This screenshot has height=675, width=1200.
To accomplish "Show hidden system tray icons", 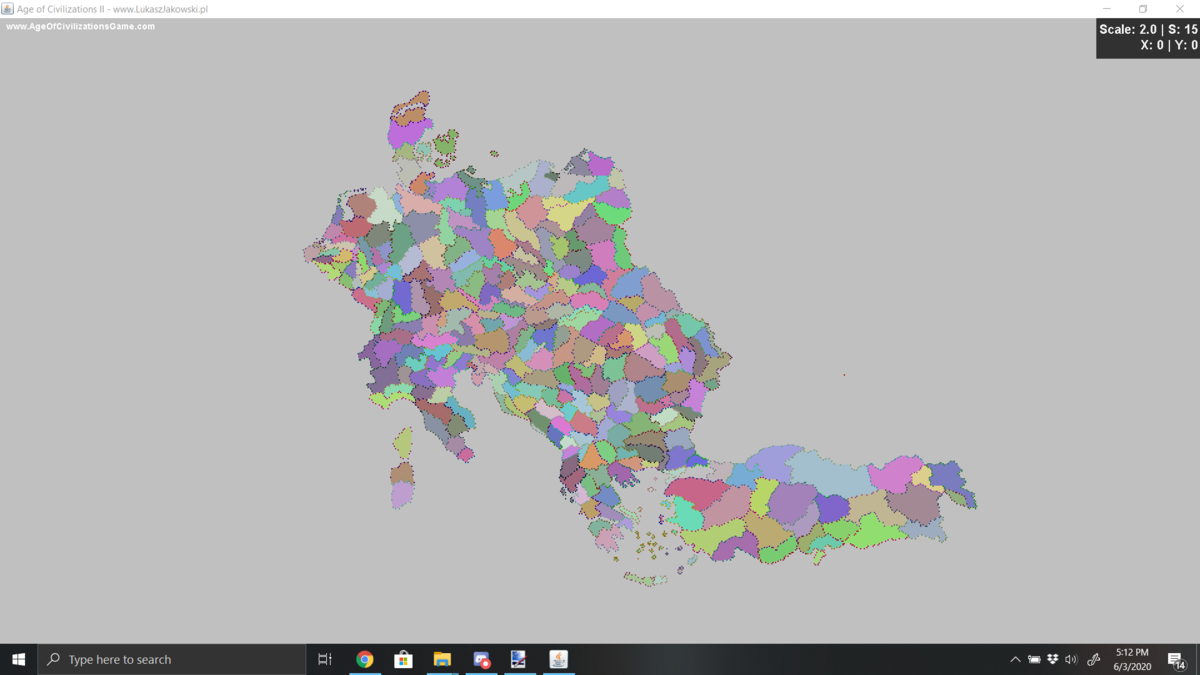I will tap(1015, 659).
